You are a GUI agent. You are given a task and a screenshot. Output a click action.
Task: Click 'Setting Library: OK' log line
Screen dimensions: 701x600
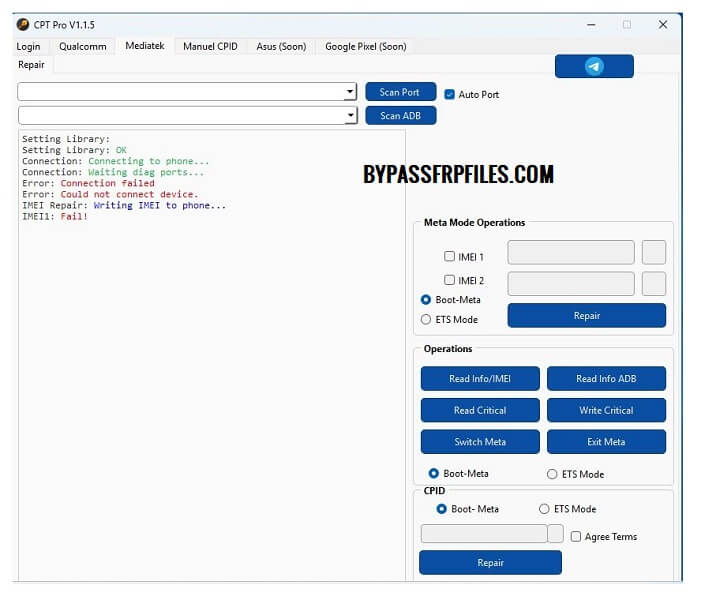[x=74, y=150]
